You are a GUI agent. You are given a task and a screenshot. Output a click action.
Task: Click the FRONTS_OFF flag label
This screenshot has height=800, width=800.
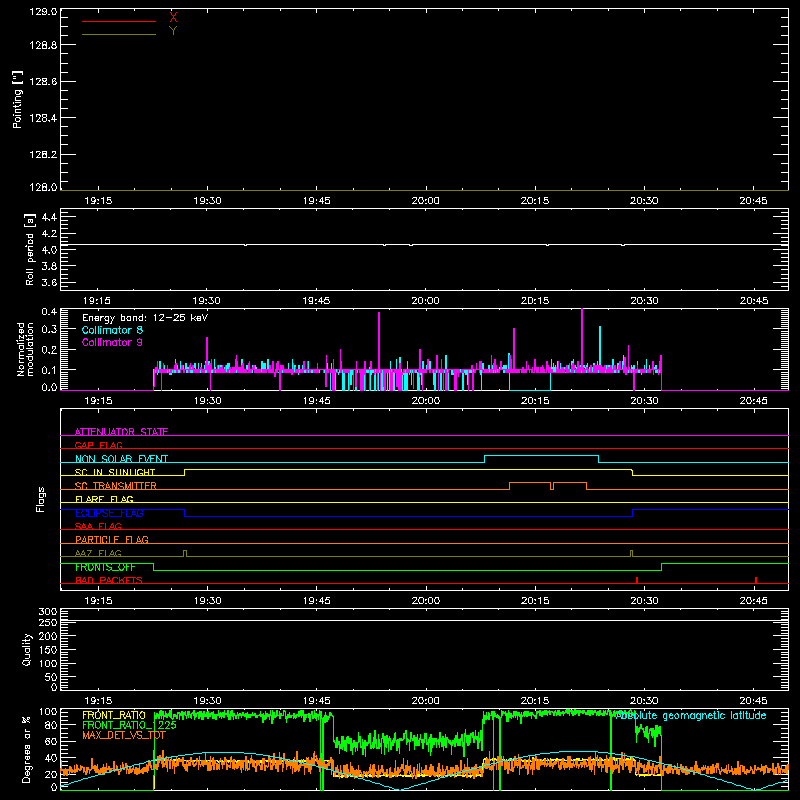click(105, 567)
